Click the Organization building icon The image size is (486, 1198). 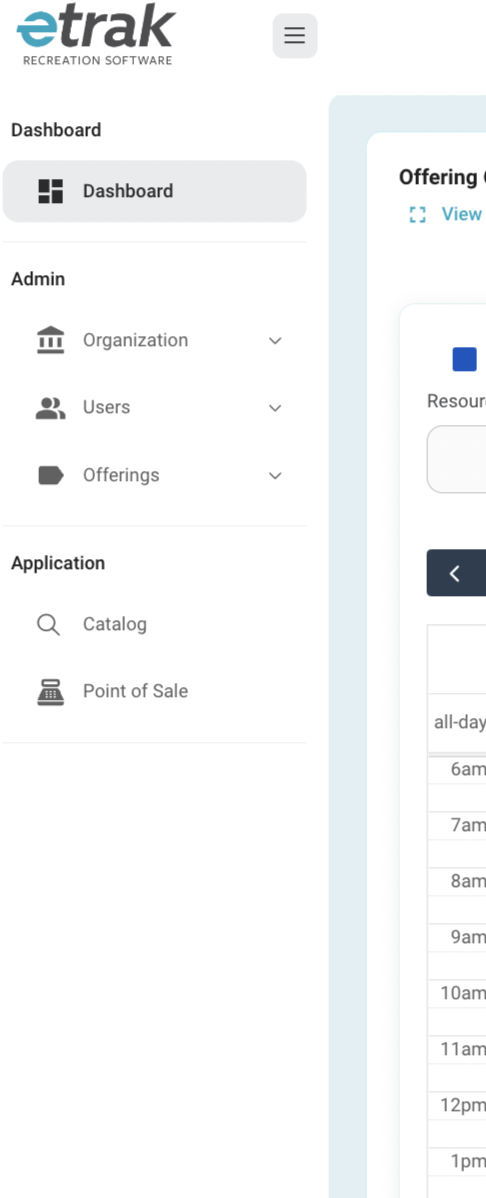point(50,340)
